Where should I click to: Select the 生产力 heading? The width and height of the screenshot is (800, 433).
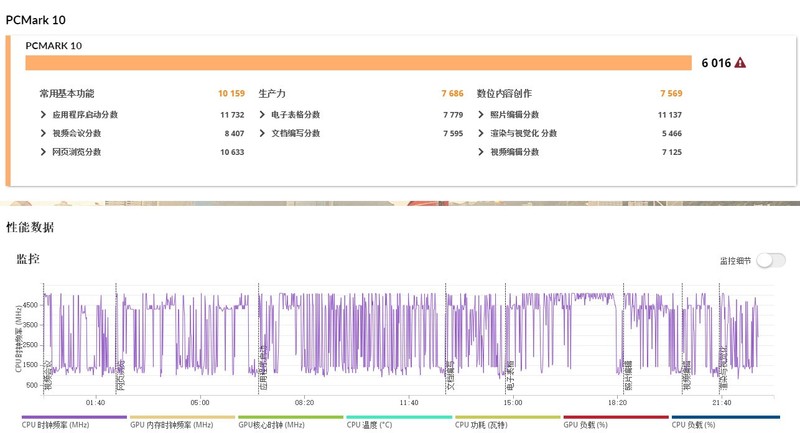pos(272,93)
